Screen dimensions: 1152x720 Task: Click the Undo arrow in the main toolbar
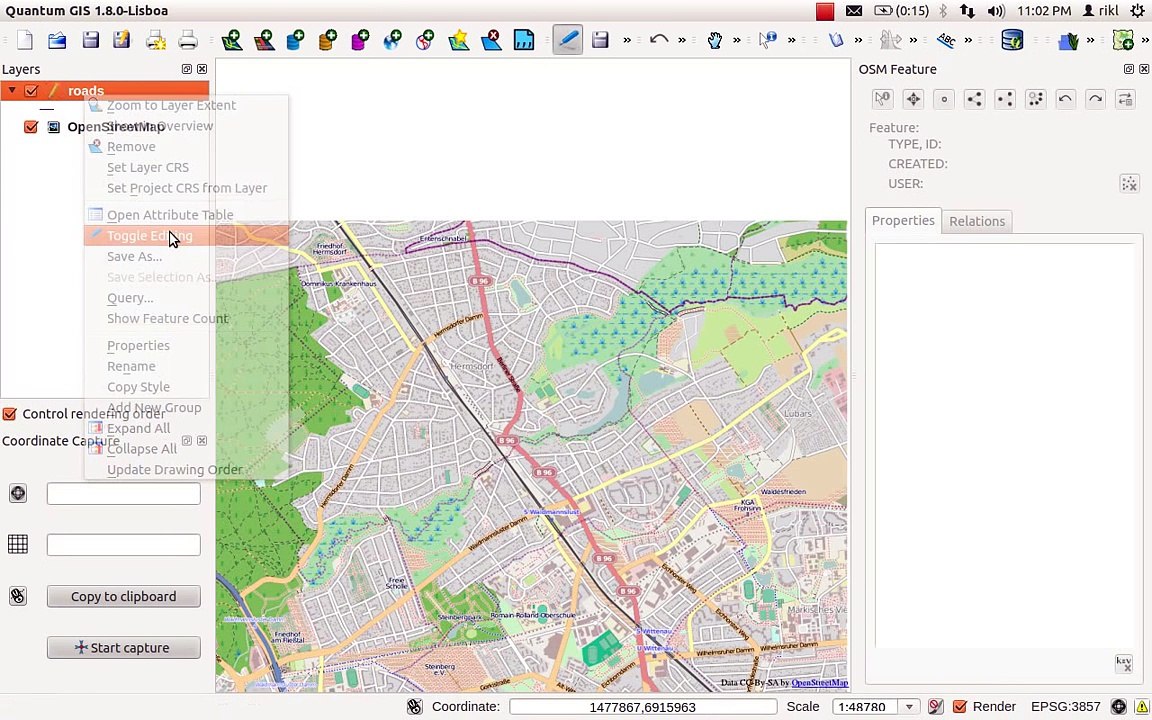coord(659,40)
